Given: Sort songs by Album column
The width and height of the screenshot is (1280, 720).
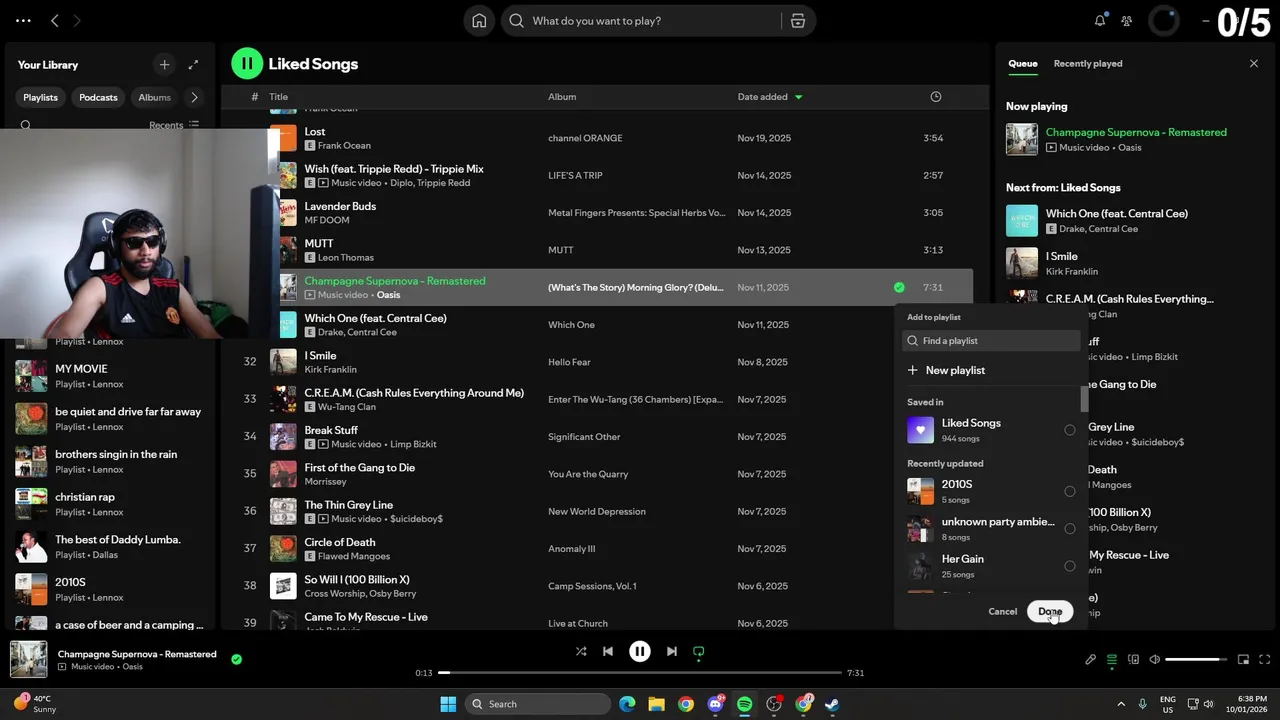Looking at the screenshot, I should (x=562, y=97).
